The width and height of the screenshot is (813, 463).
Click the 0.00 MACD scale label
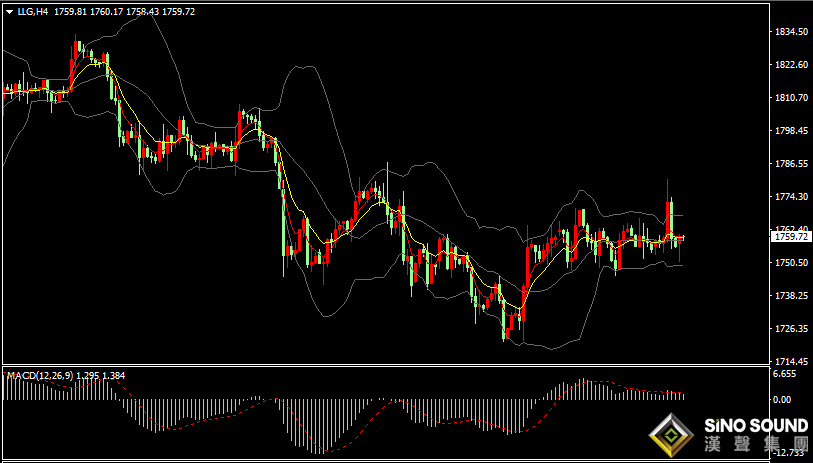tap(782, 400)
